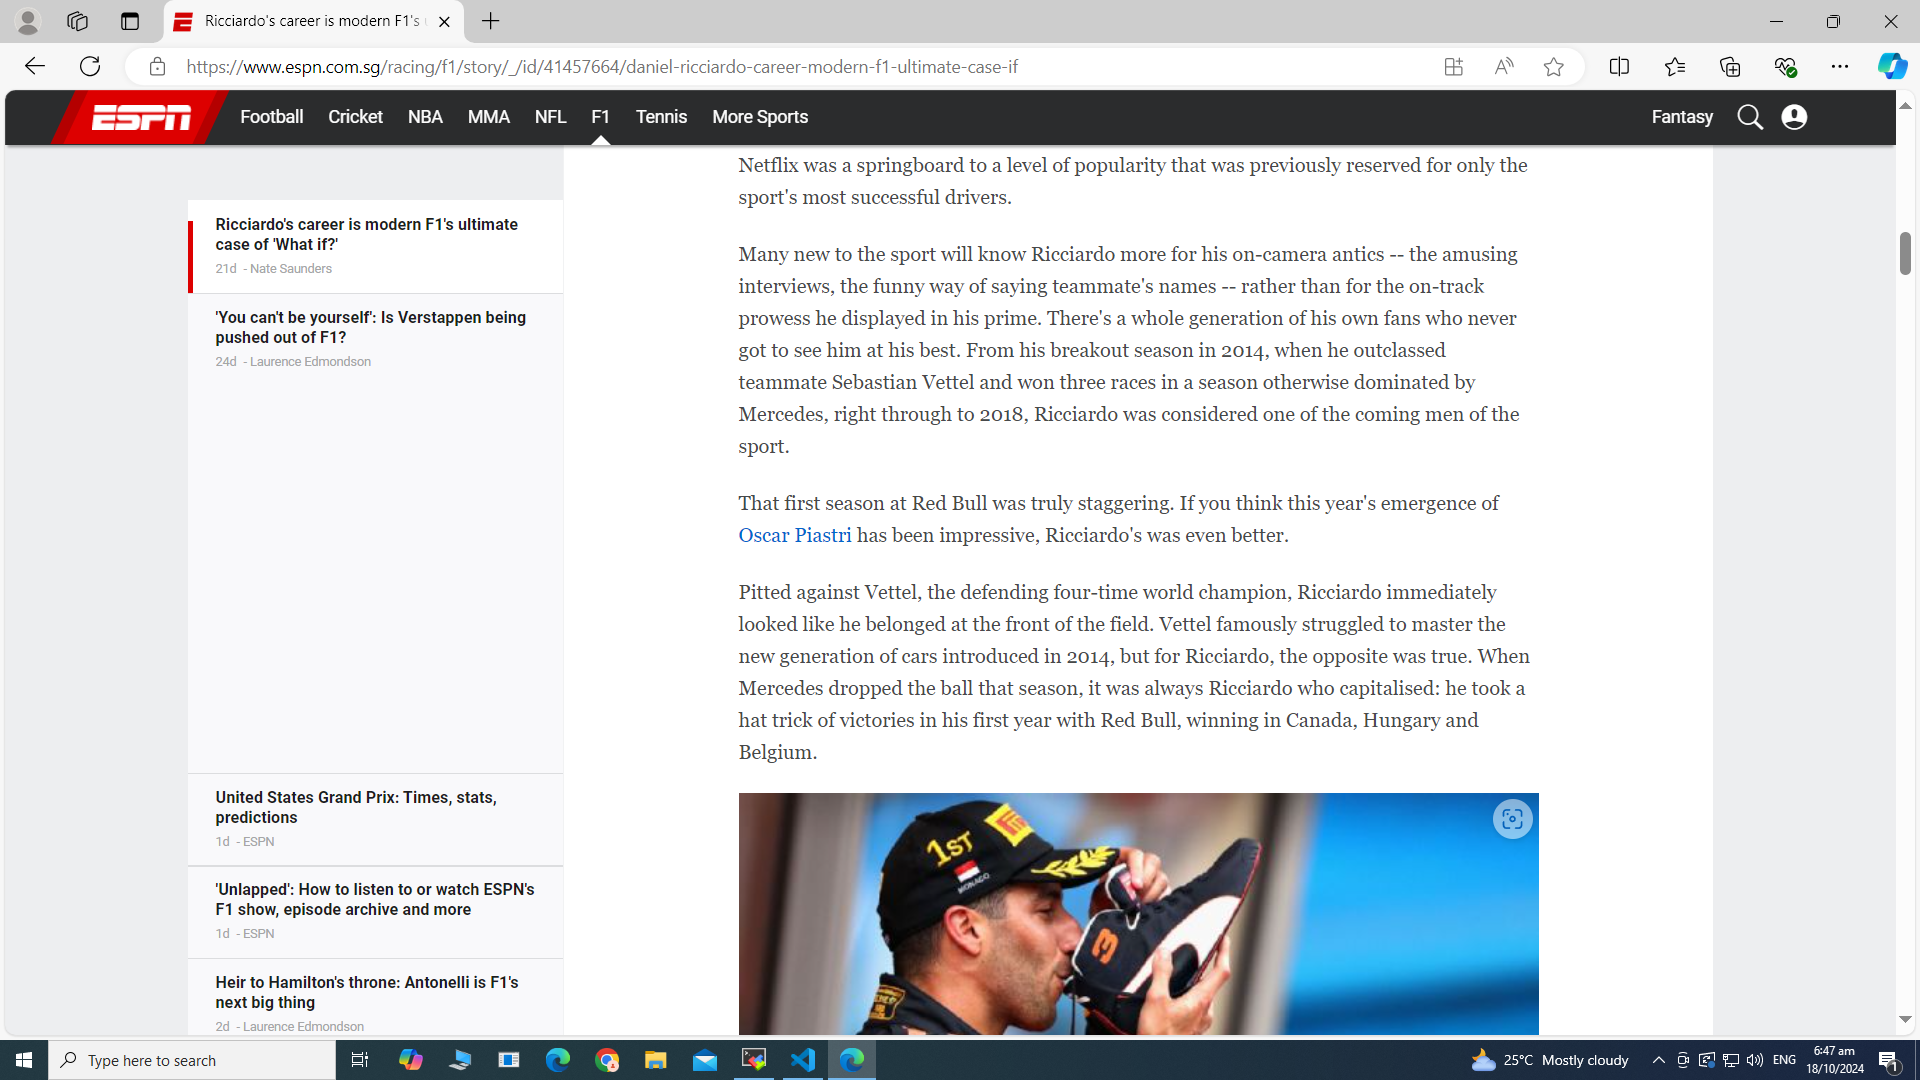Open the Read aloud icon in the address bar
Viewport: 1920px width, 1080px height.
tap(1503, 67)
